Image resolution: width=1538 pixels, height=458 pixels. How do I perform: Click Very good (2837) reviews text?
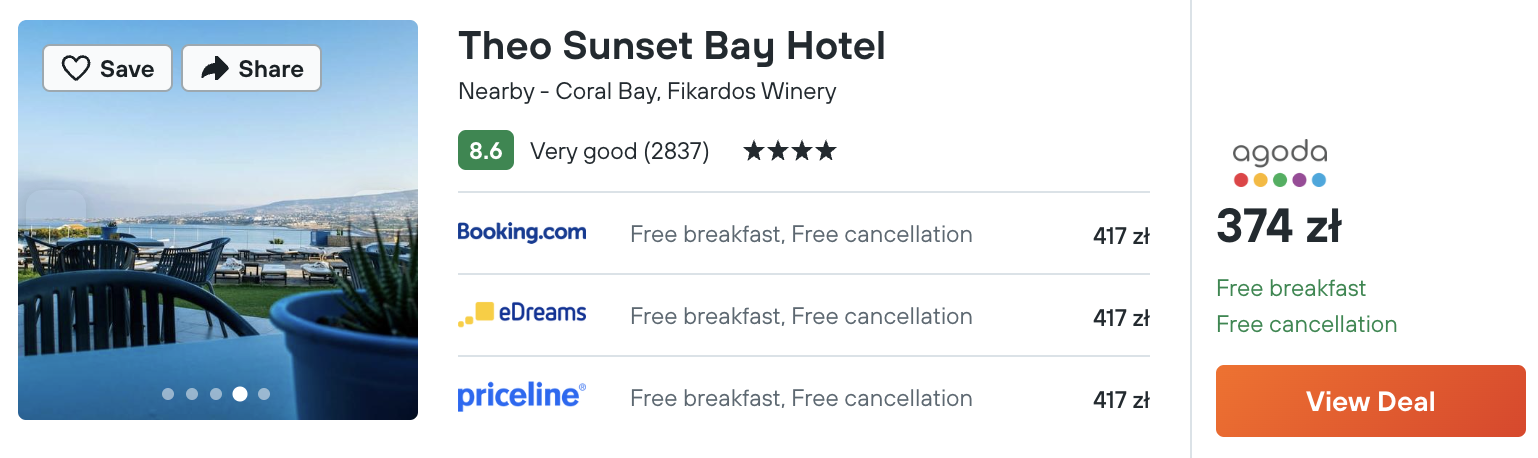pyautogui.click(x=620, y=151)
